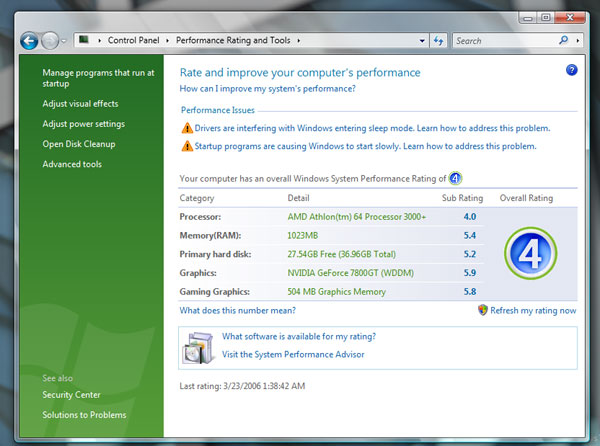Open Solutions to Problems link
The height and width of the screenshot is (446, 600).
tap(84, 415)
